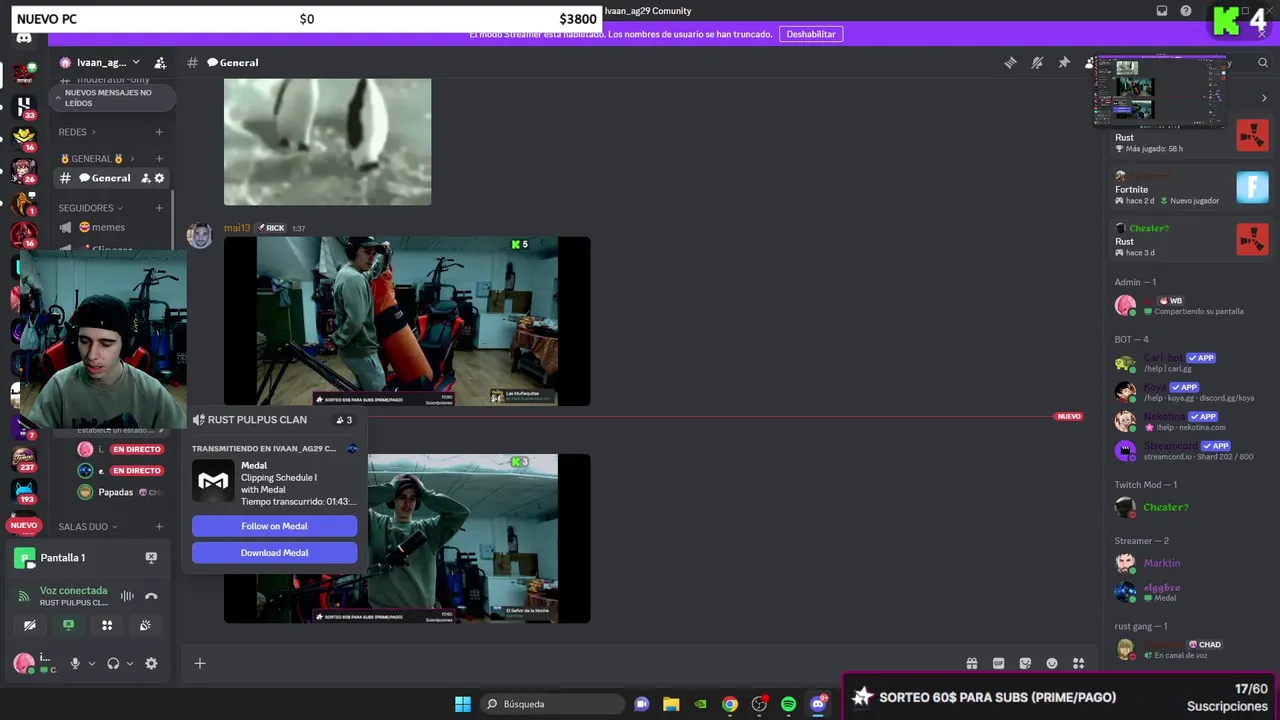The height and width of the screenshot is (720, 1280).
Task: Toggle the camera on or off
Action: tap(30, 625)
